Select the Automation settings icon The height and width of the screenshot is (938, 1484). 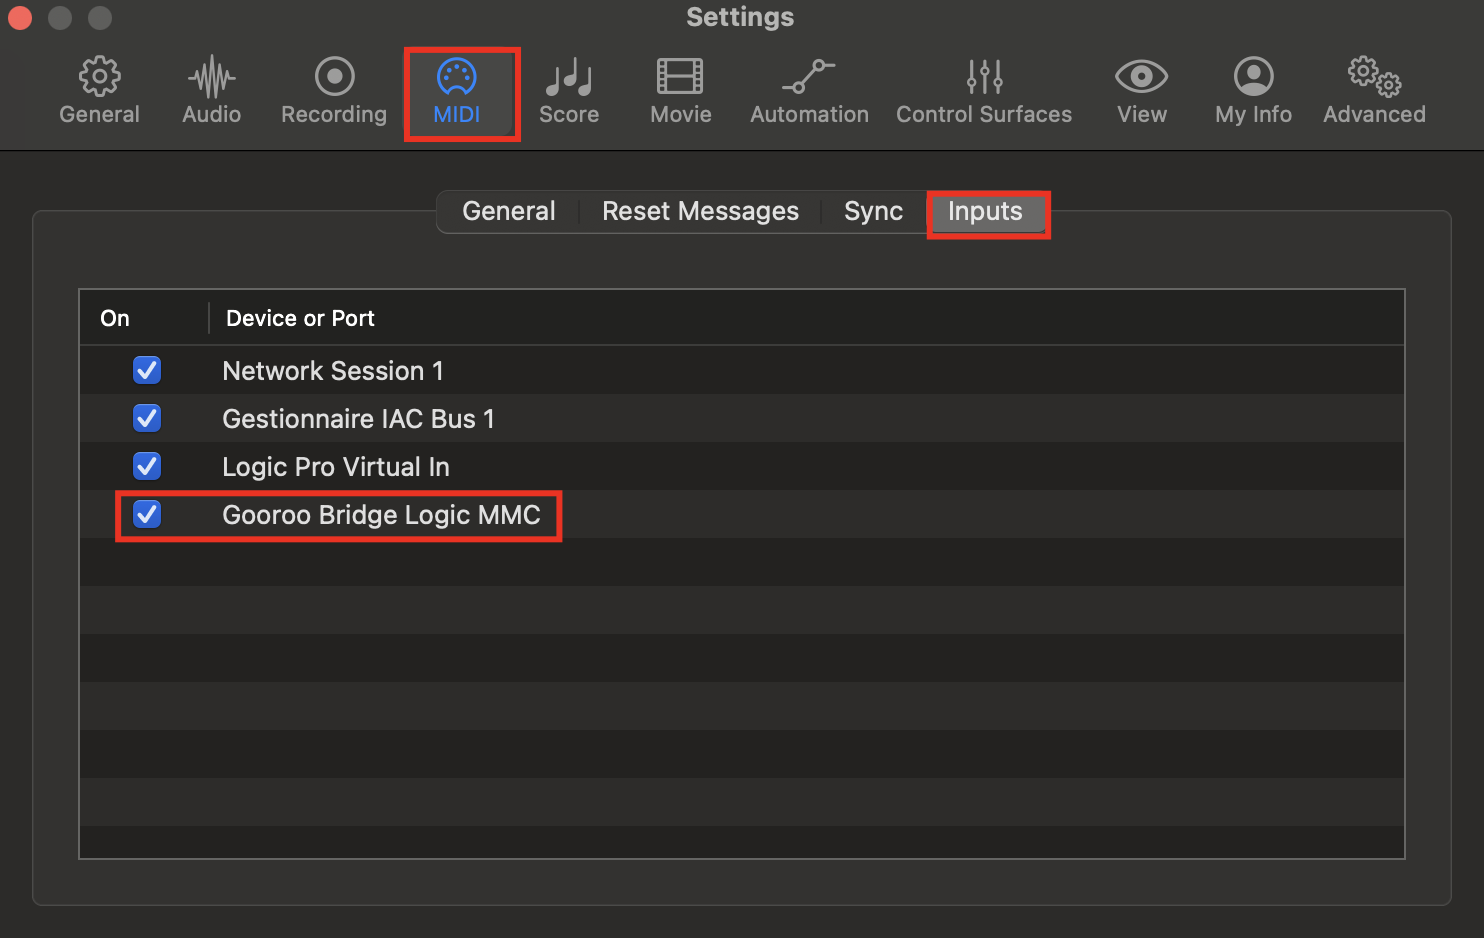click(x=809, y=76)
